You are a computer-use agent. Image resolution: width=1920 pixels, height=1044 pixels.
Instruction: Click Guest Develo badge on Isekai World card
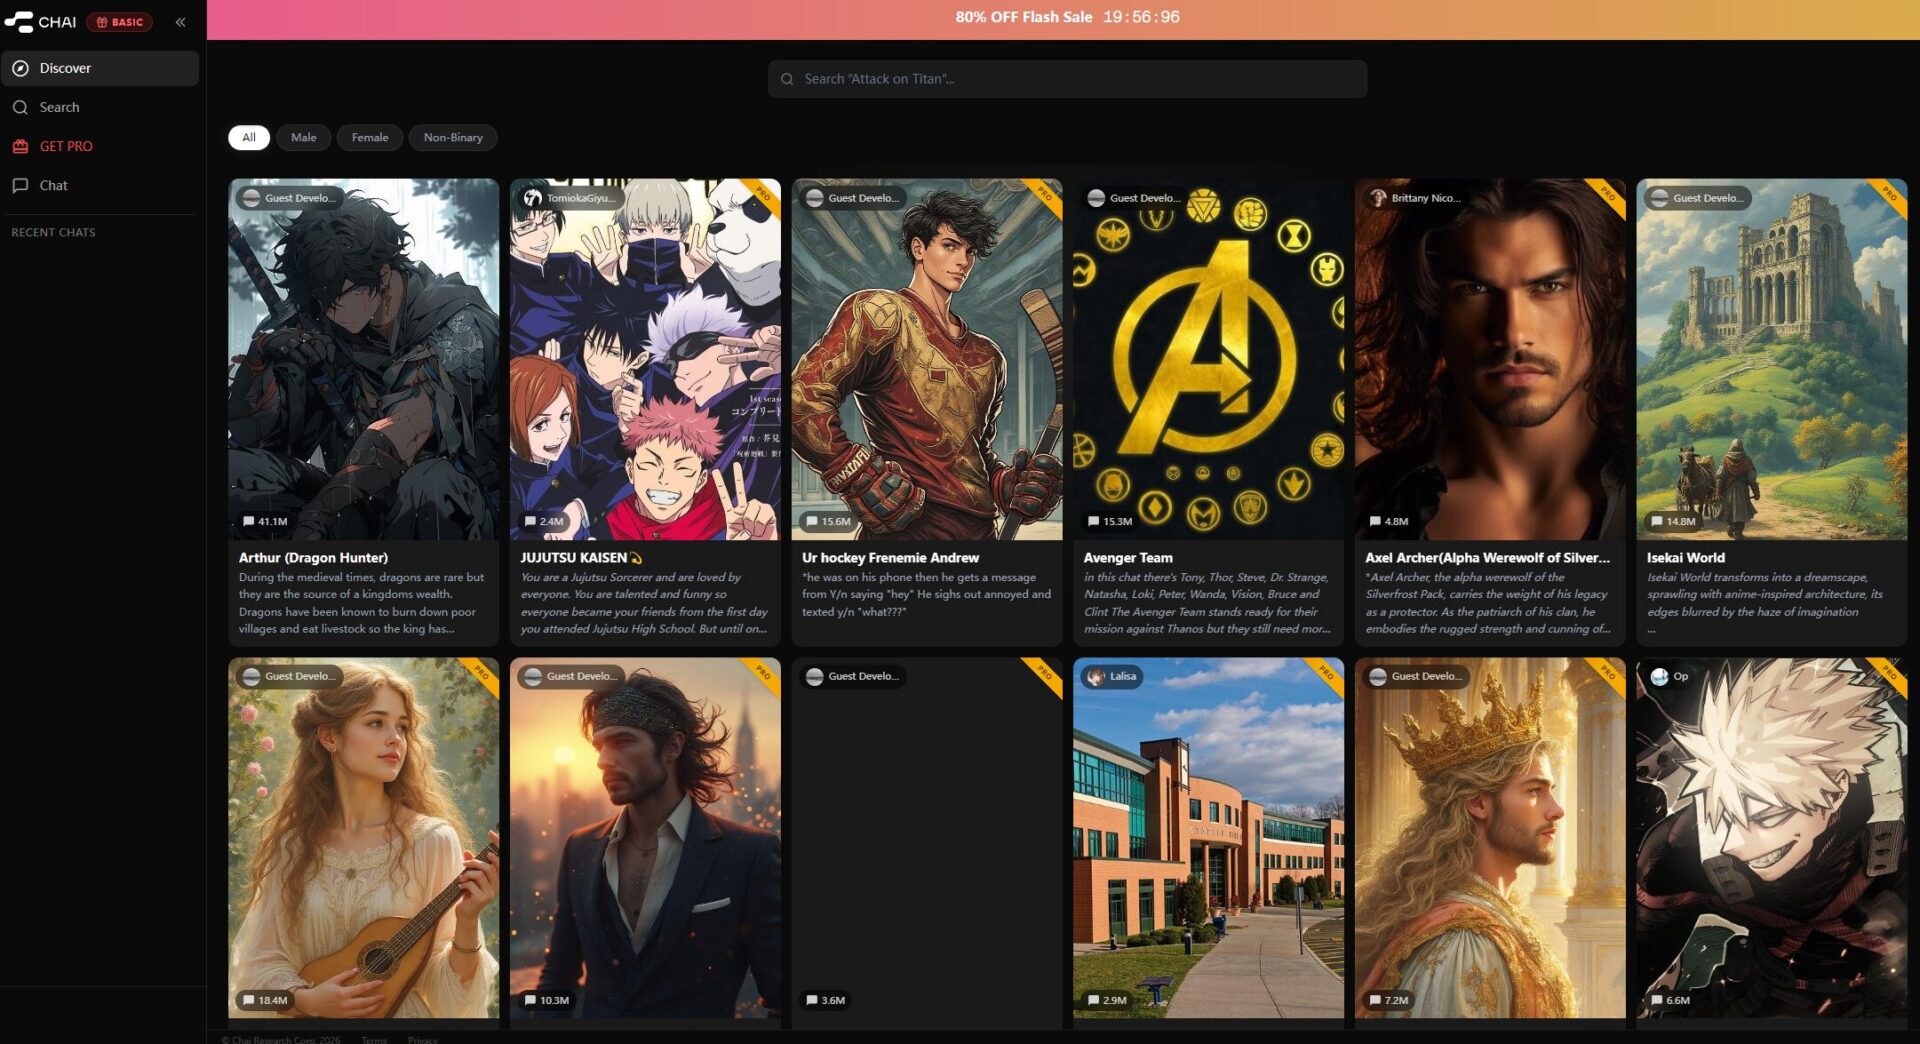[1698, 198]
